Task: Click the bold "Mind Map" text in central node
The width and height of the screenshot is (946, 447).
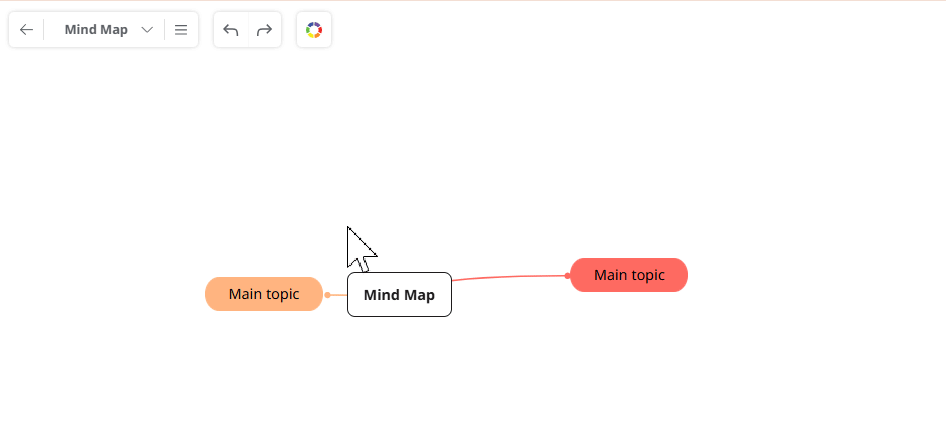Action: (399, 295)
